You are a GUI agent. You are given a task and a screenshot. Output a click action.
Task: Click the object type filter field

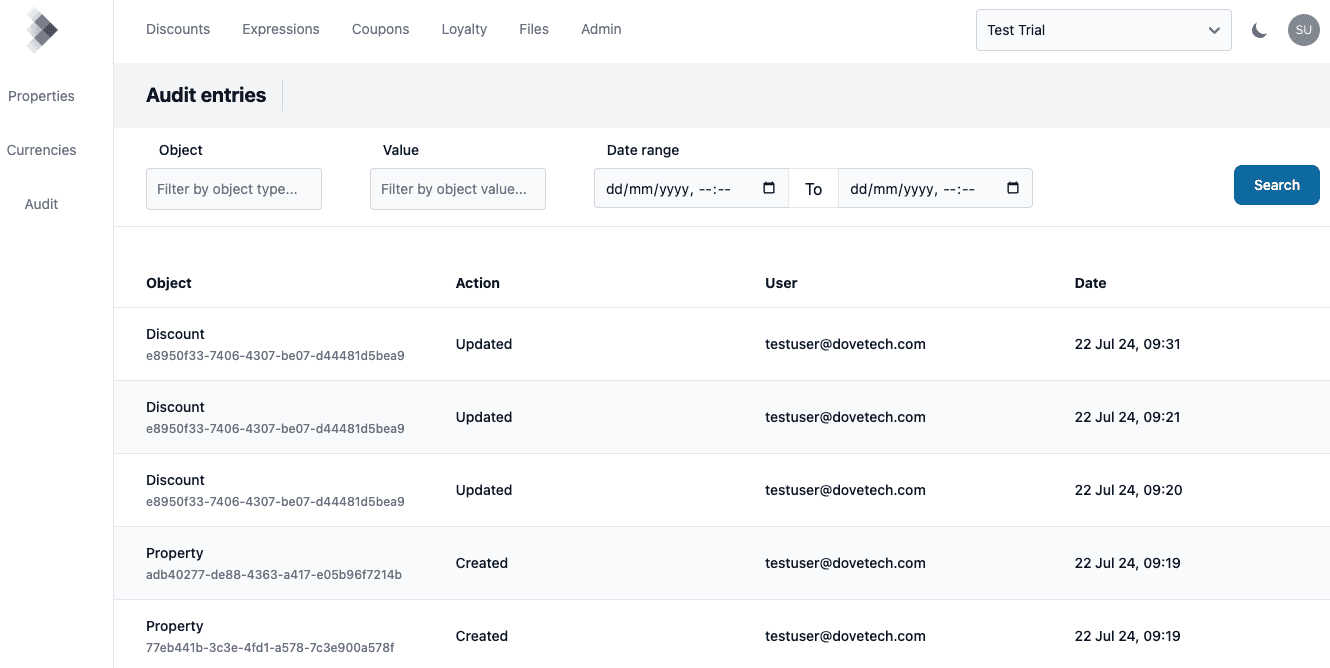[x=233, y=188]
